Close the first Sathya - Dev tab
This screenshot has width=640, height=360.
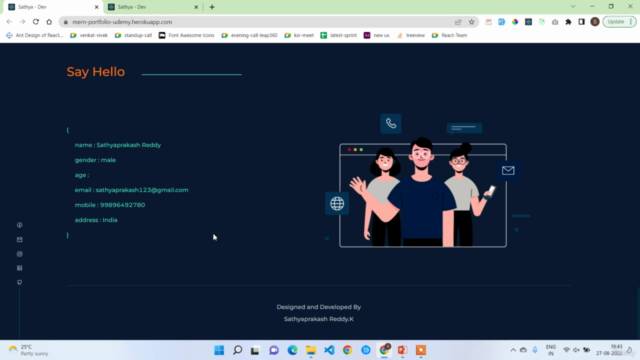pyautogui.click(x=97, y=7)
